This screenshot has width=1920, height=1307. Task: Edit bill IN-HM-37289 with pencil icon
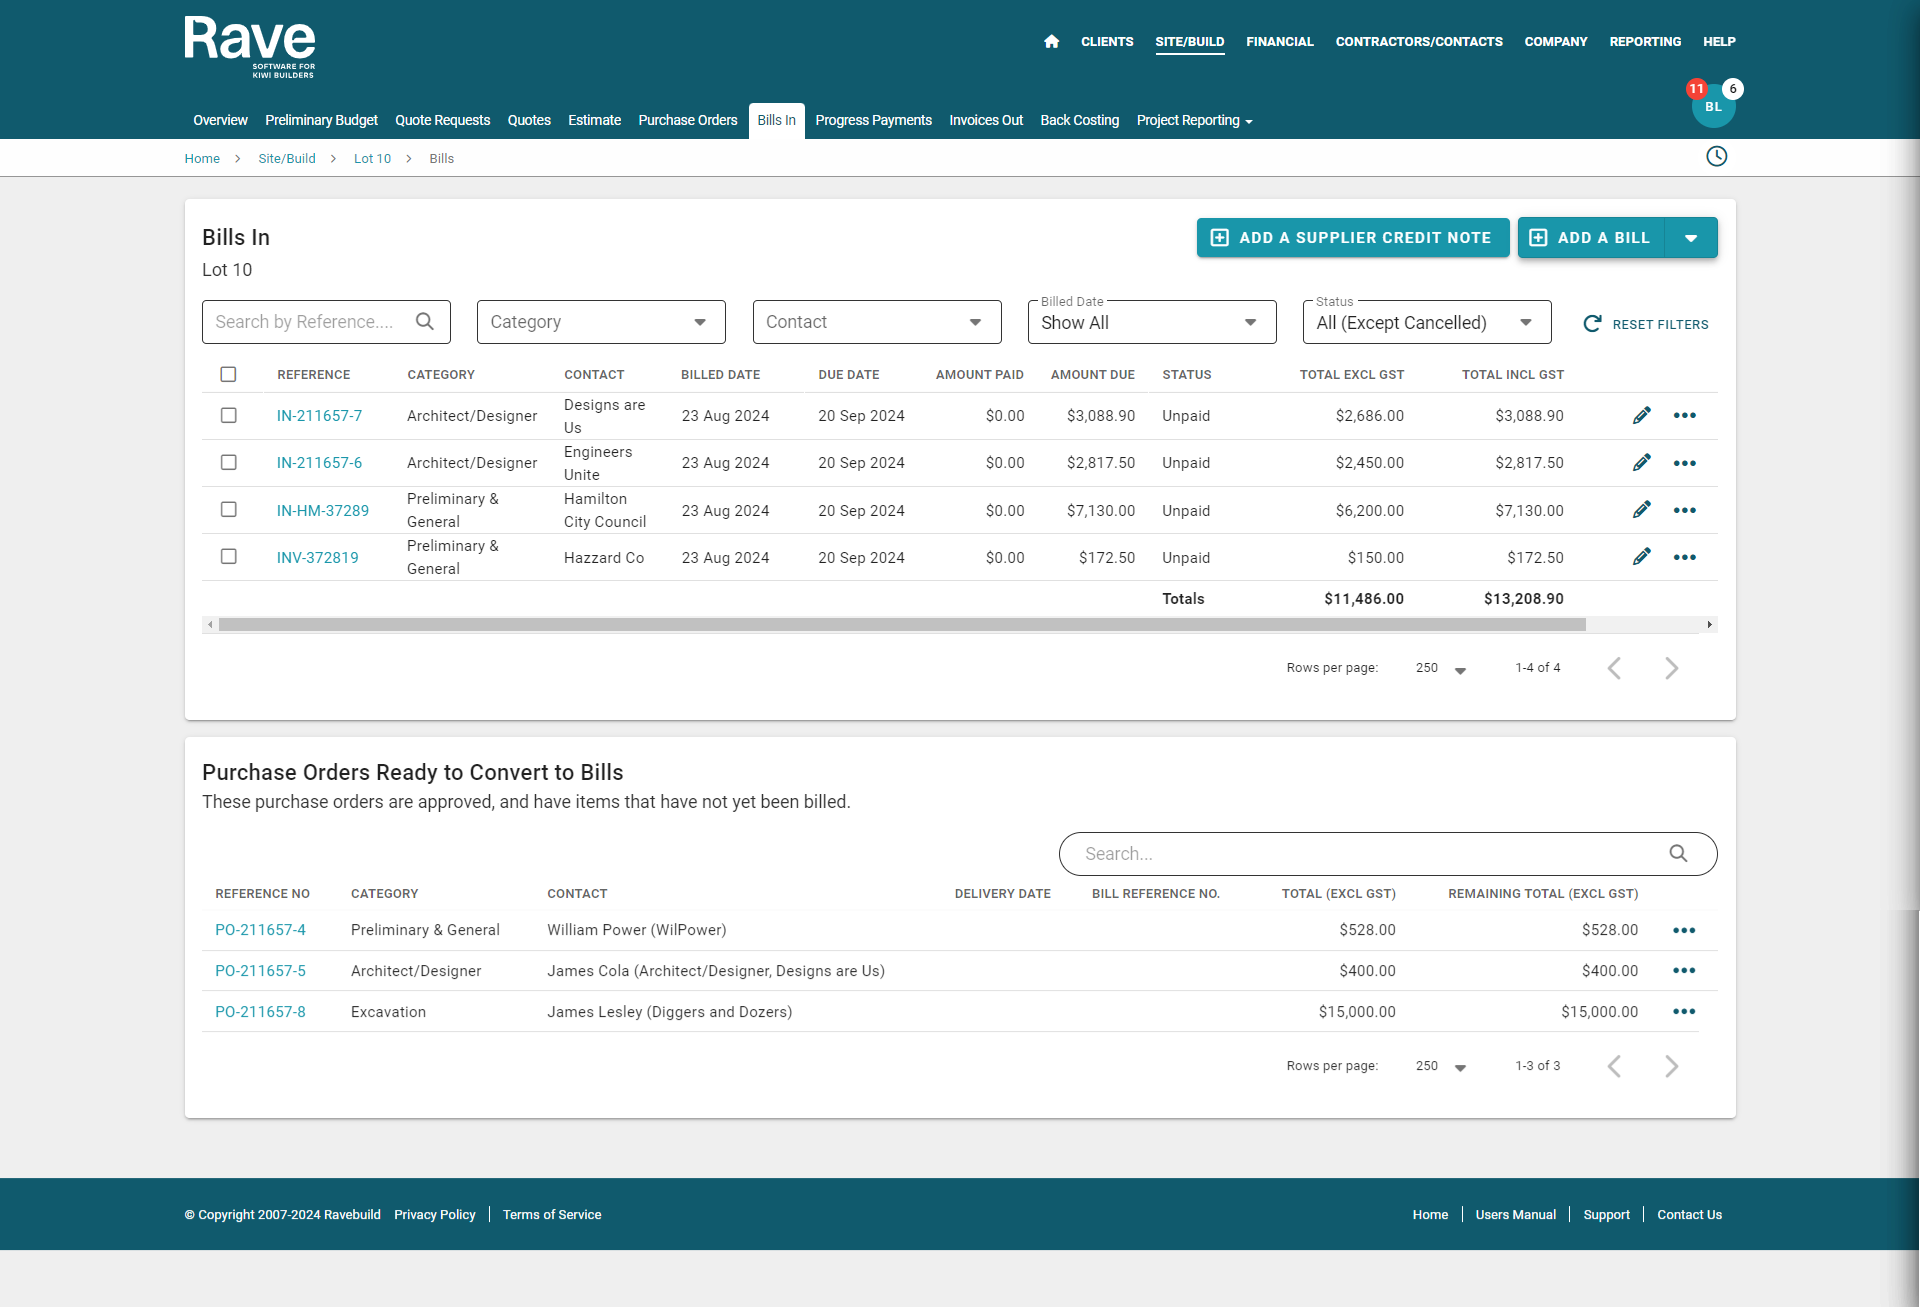click(x=1641, y=510)
